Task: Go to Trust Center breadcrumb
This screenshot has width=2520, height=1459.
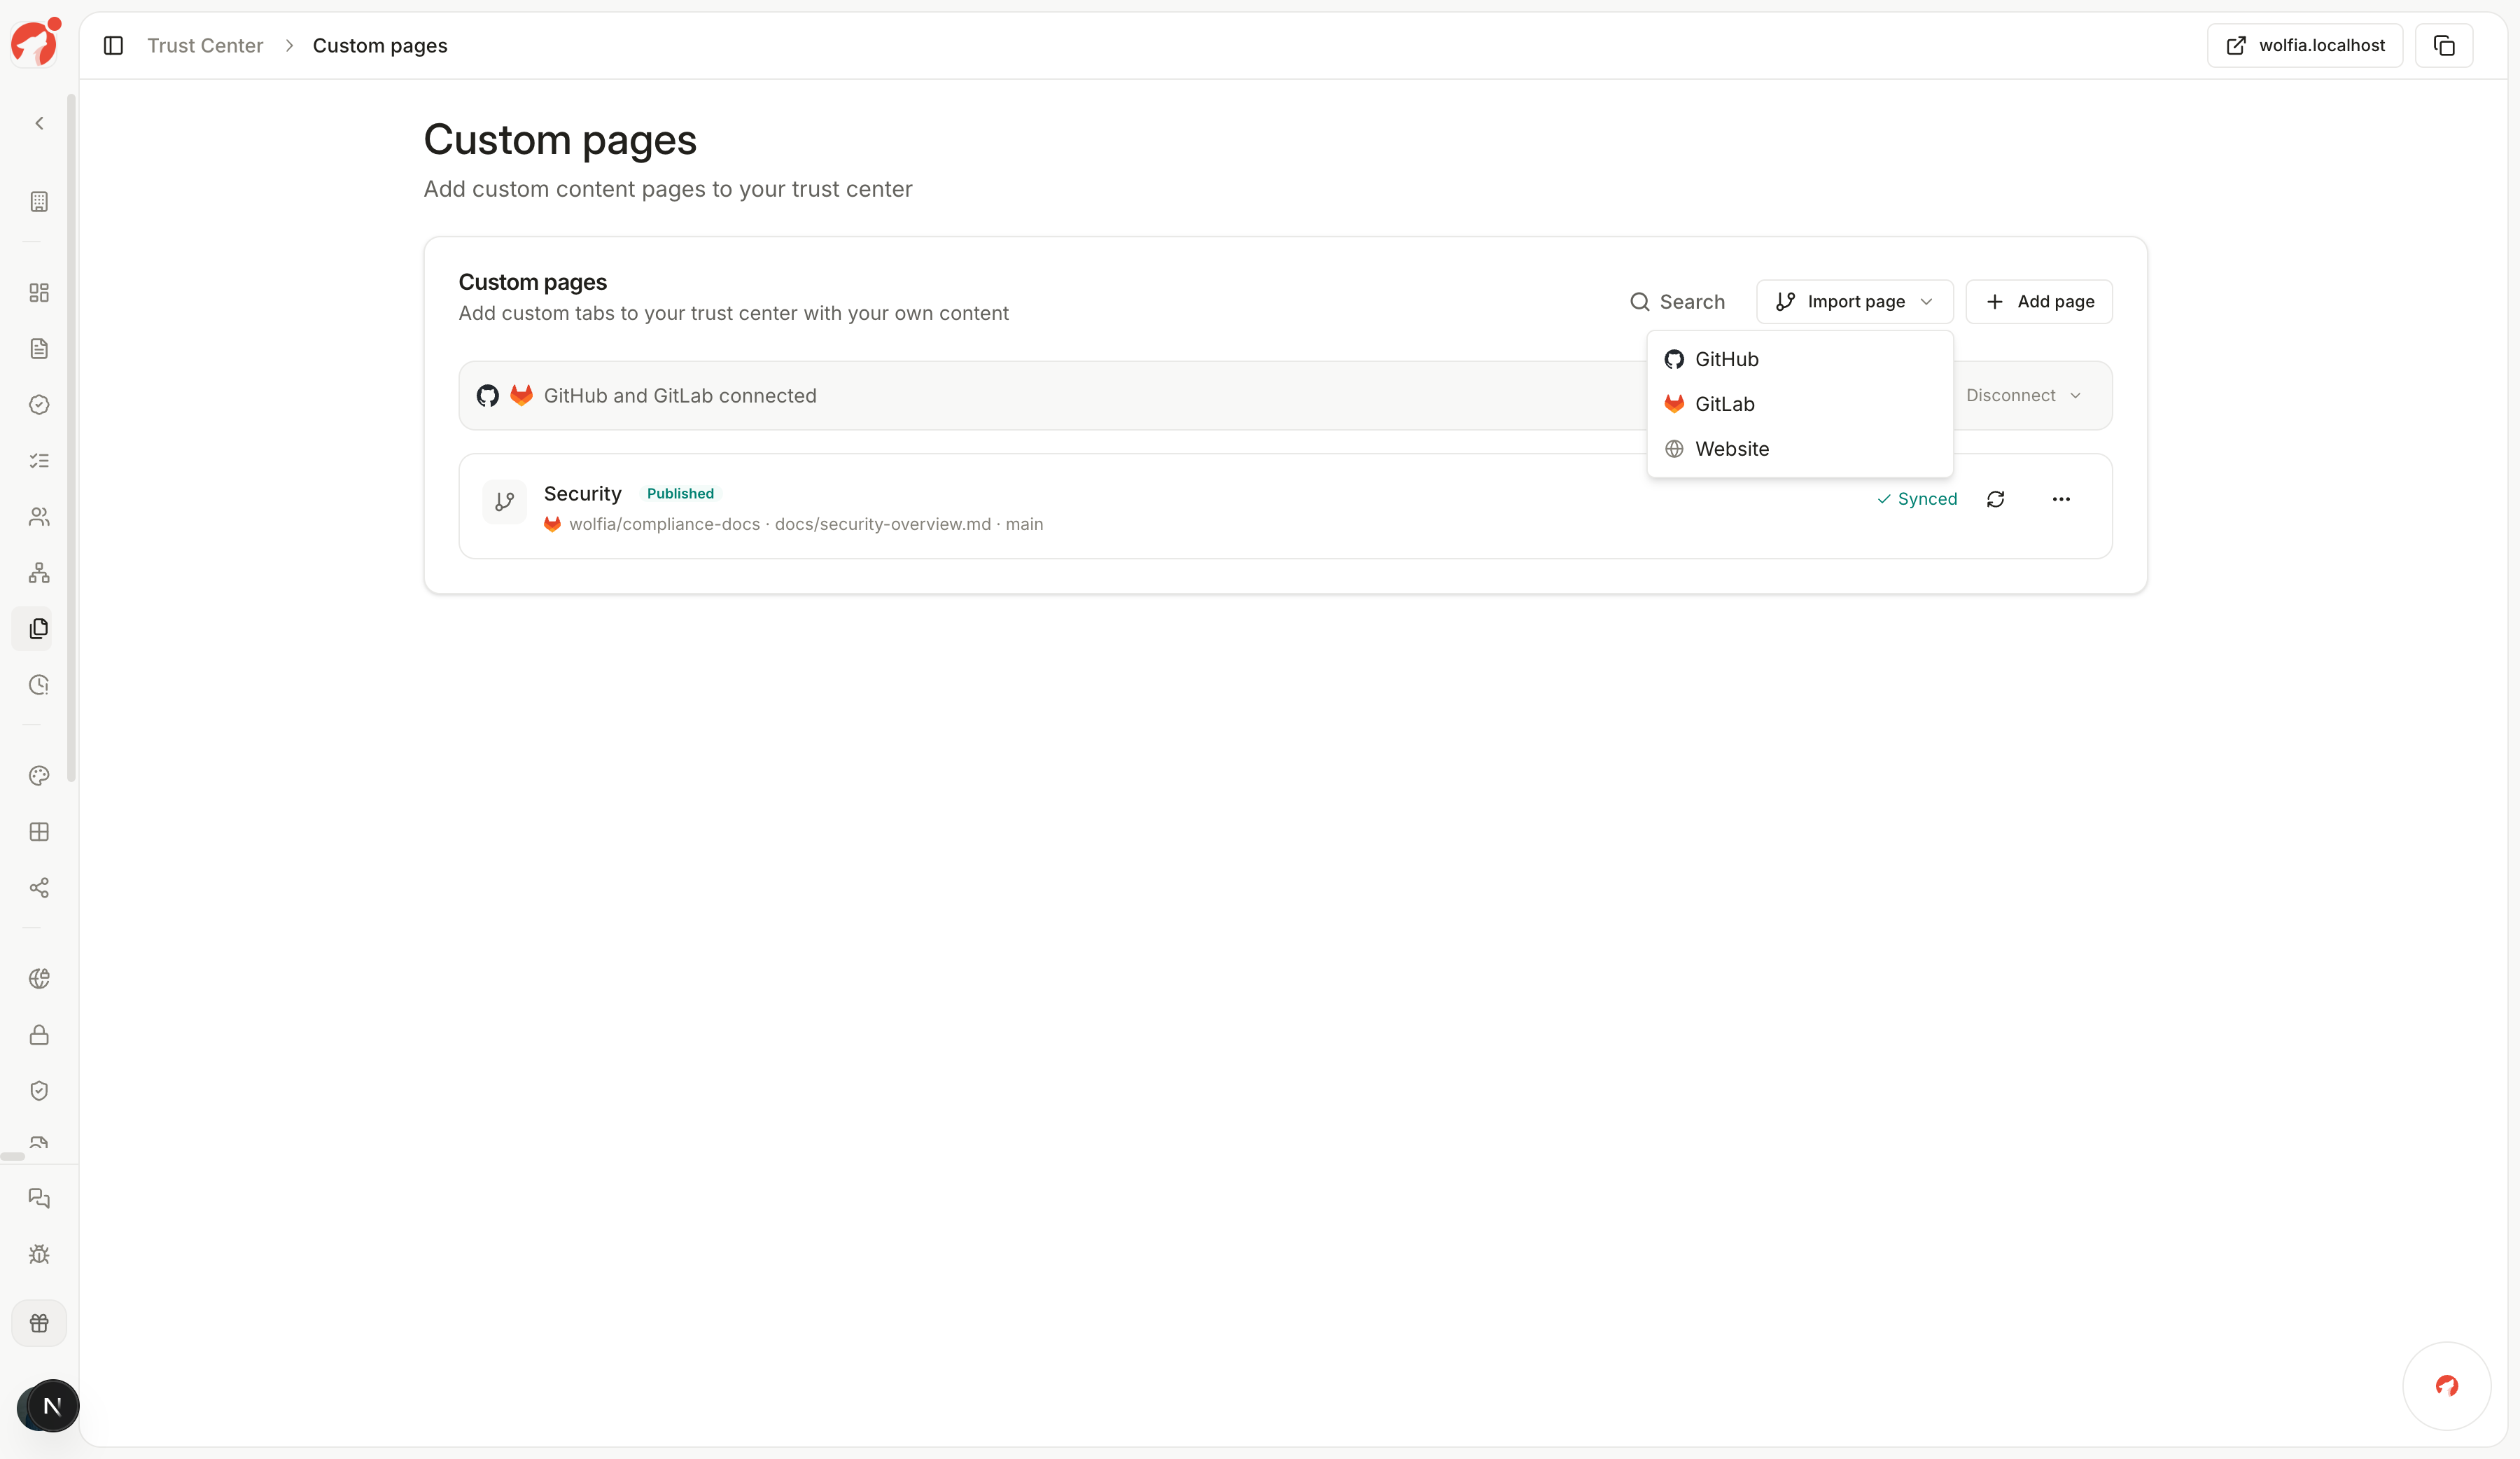Action: pos(205,46)
